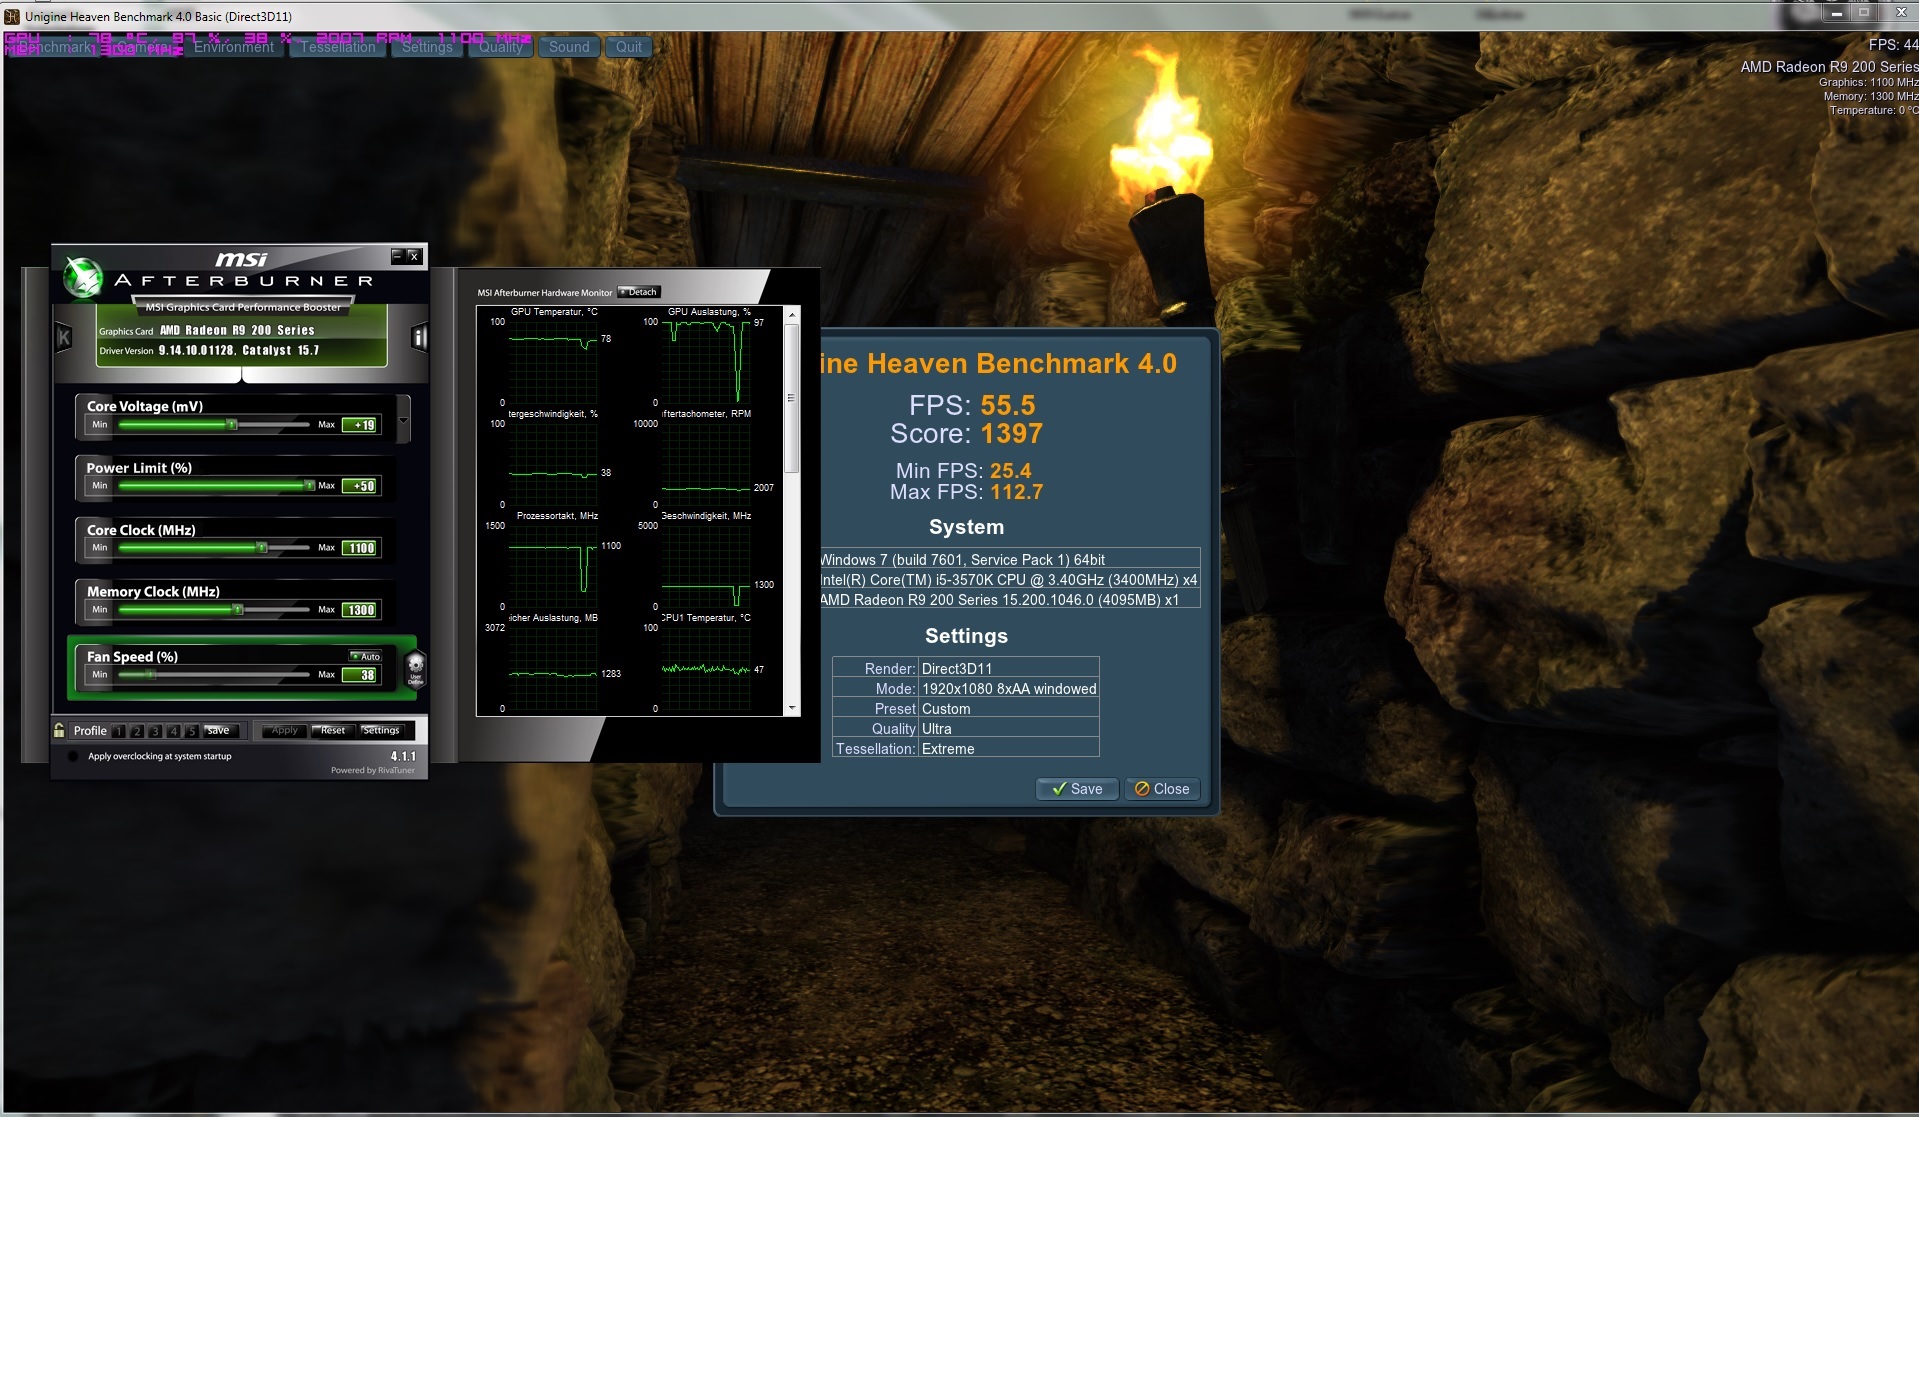Open the Sound menu in Heaven

pyautogui.click(x=569, y=47)
